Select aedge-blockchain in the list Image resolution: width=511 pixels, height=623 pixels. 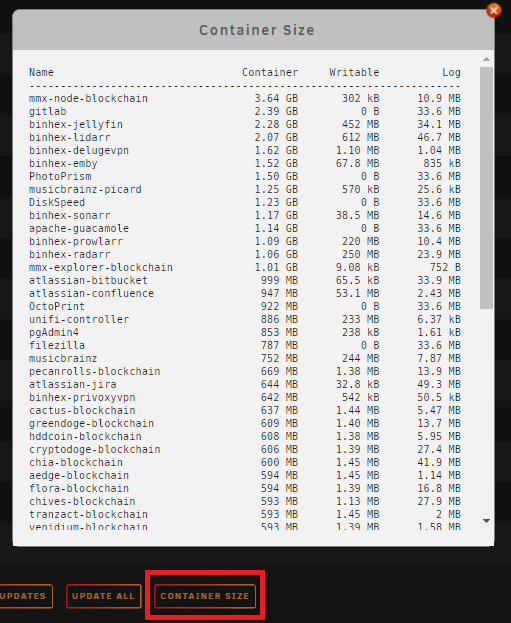[x=79, y=475]
